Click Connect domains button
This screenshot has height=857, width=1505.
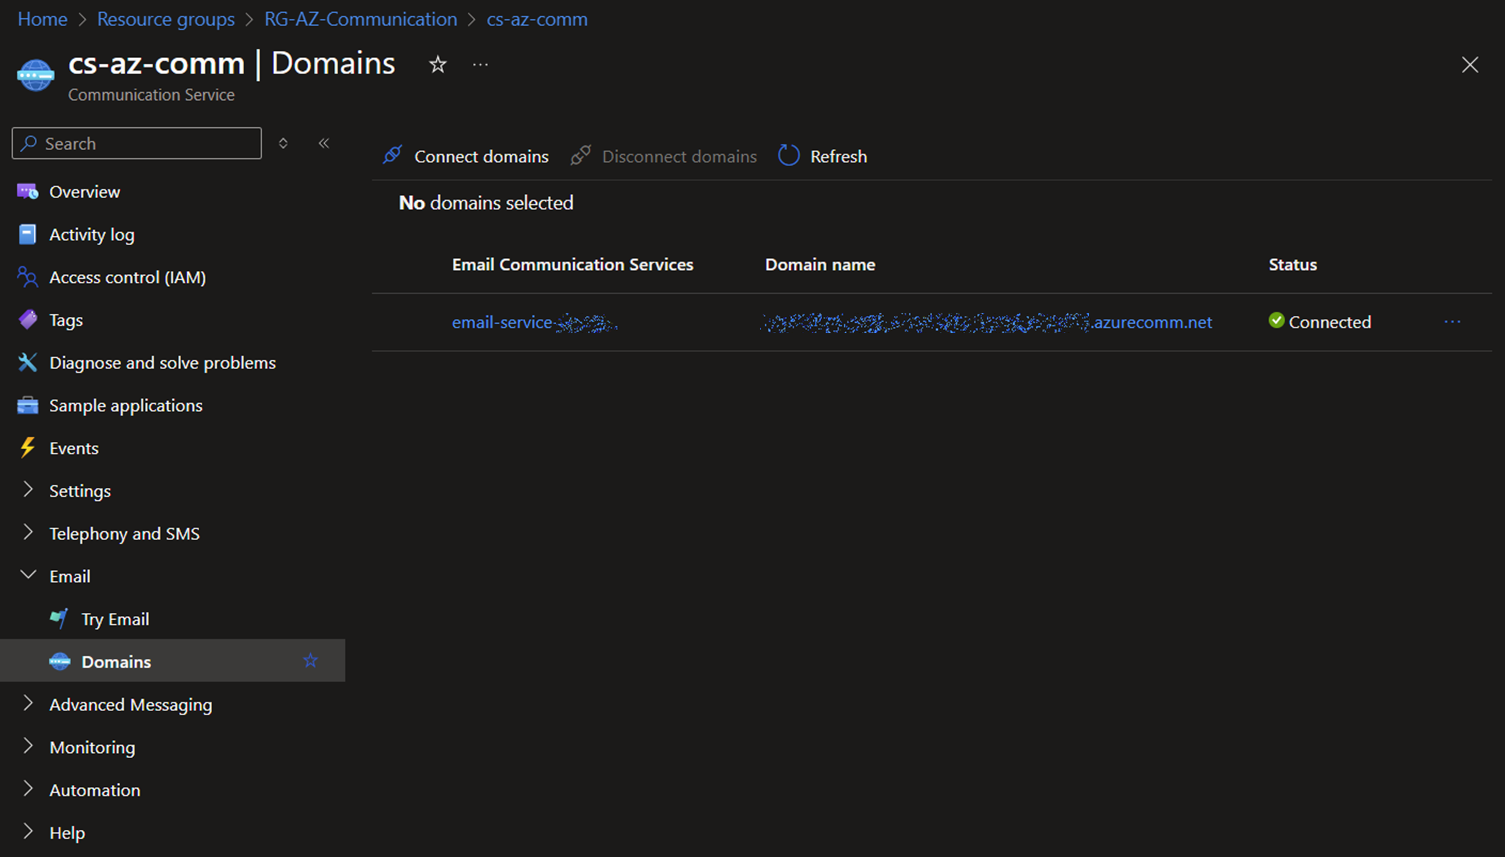481,156
